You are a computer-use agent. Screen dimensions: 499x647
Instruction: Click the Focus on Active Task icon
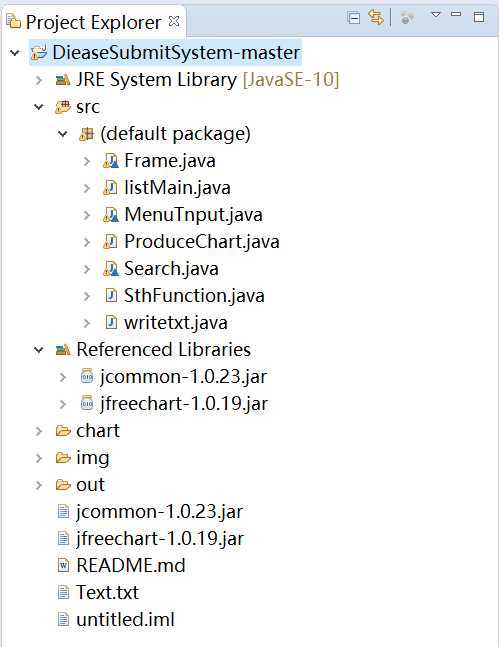coord(407,17)
